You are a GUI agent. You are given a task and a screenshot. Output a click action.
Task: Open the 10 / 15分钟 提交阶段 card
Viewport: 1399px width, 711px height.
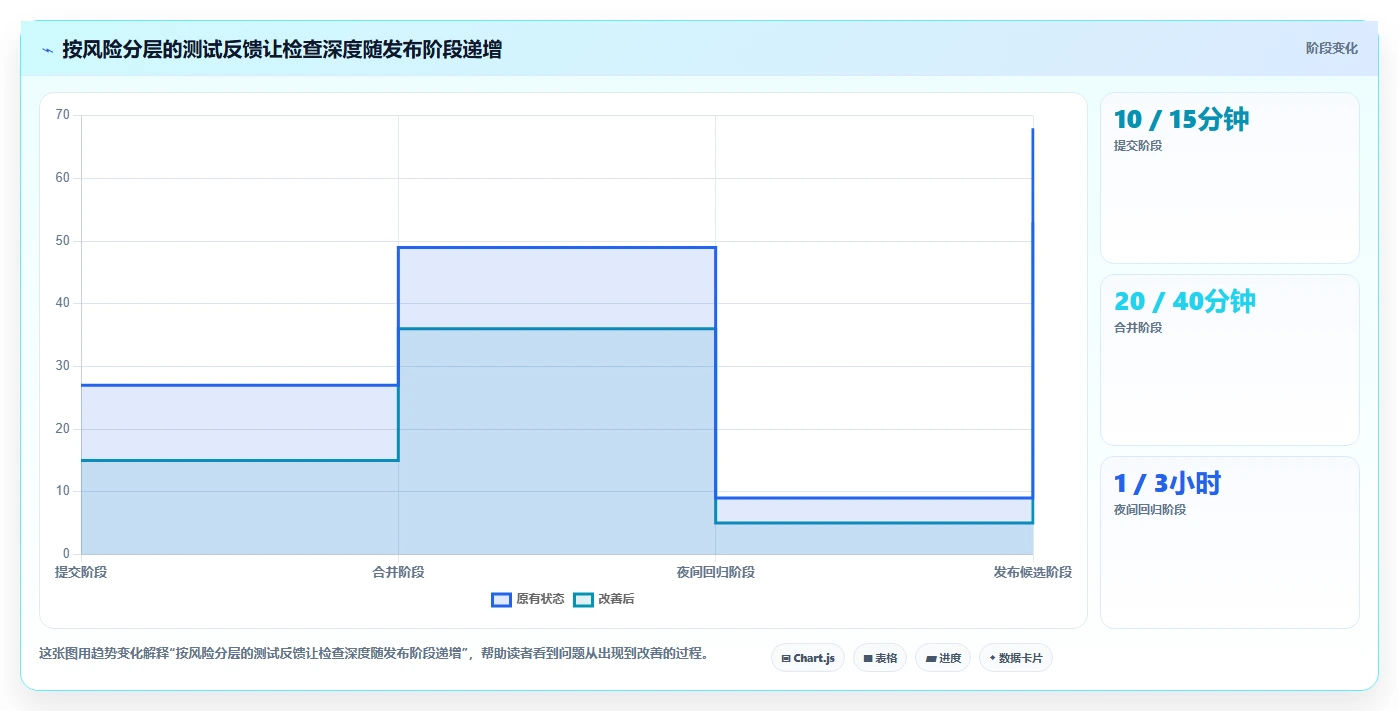(1229, 178)
